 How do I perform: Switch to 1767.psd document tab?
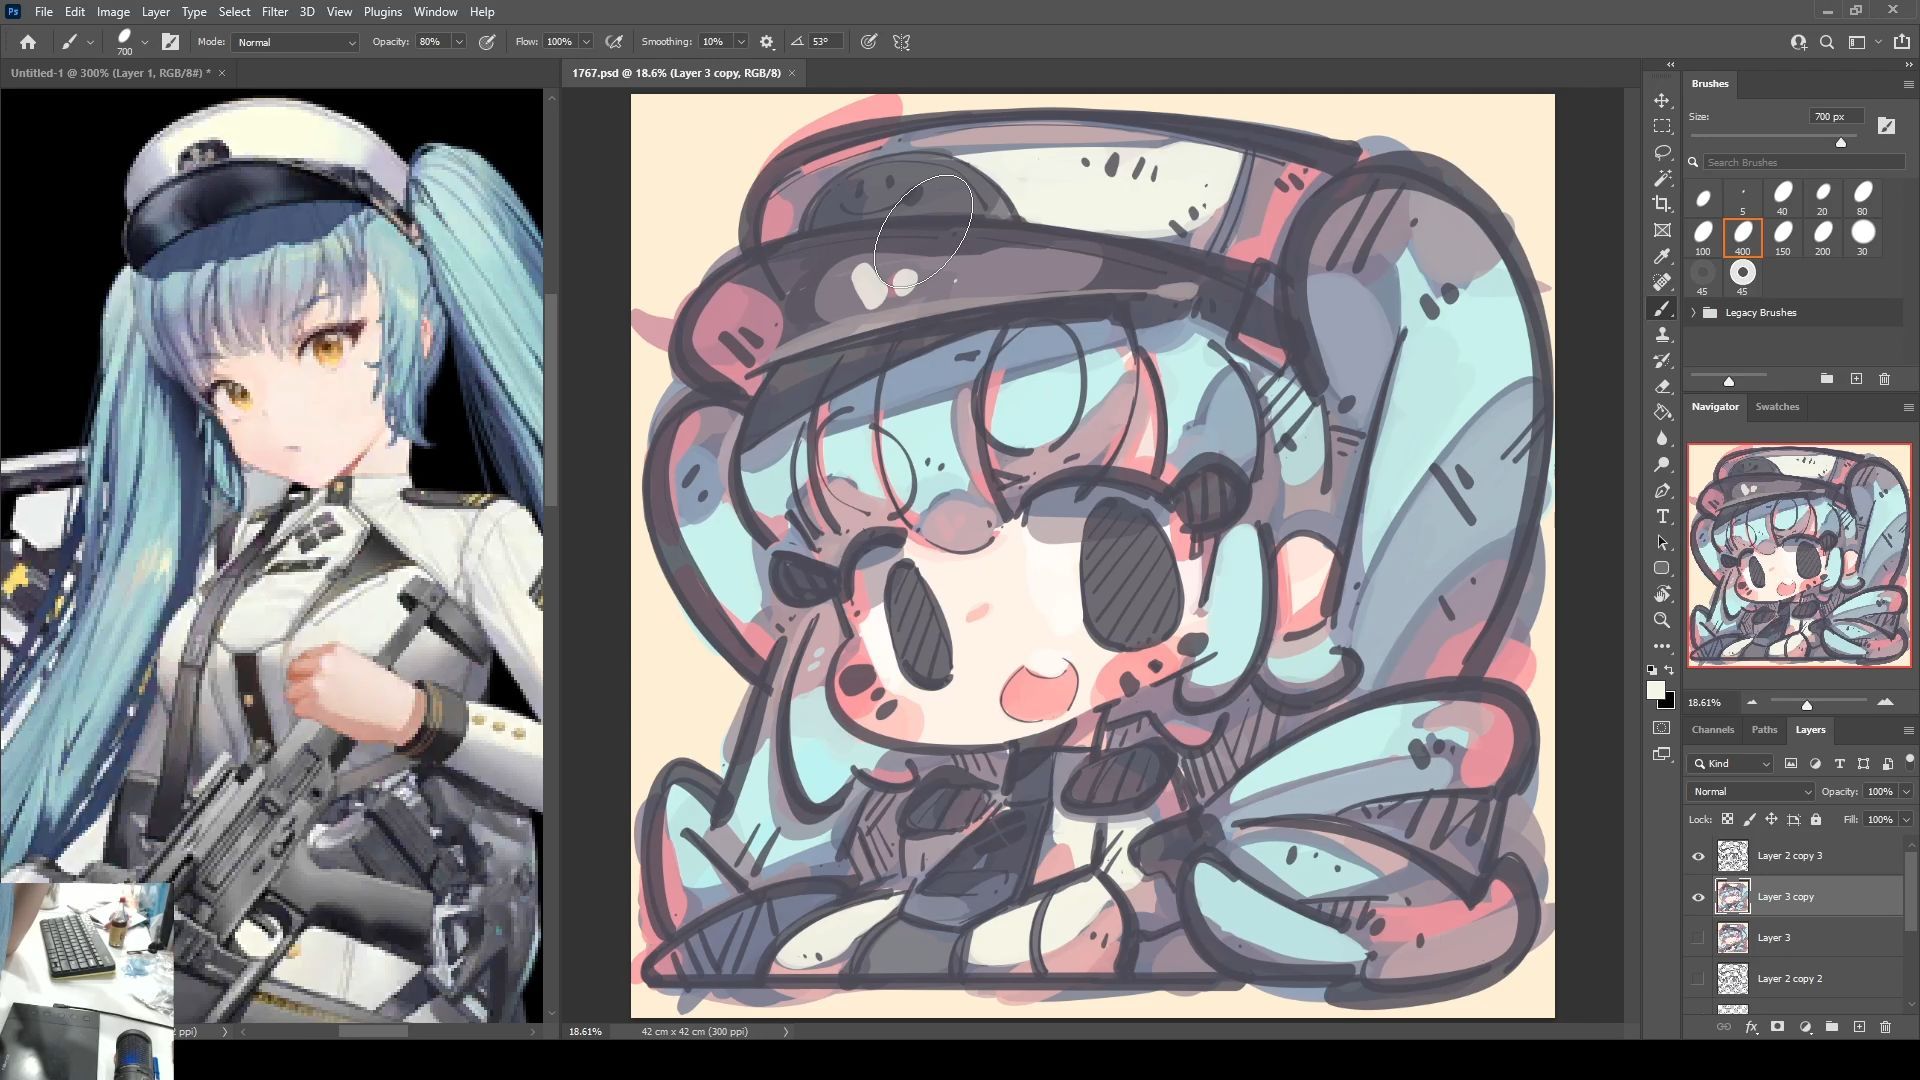676,73
